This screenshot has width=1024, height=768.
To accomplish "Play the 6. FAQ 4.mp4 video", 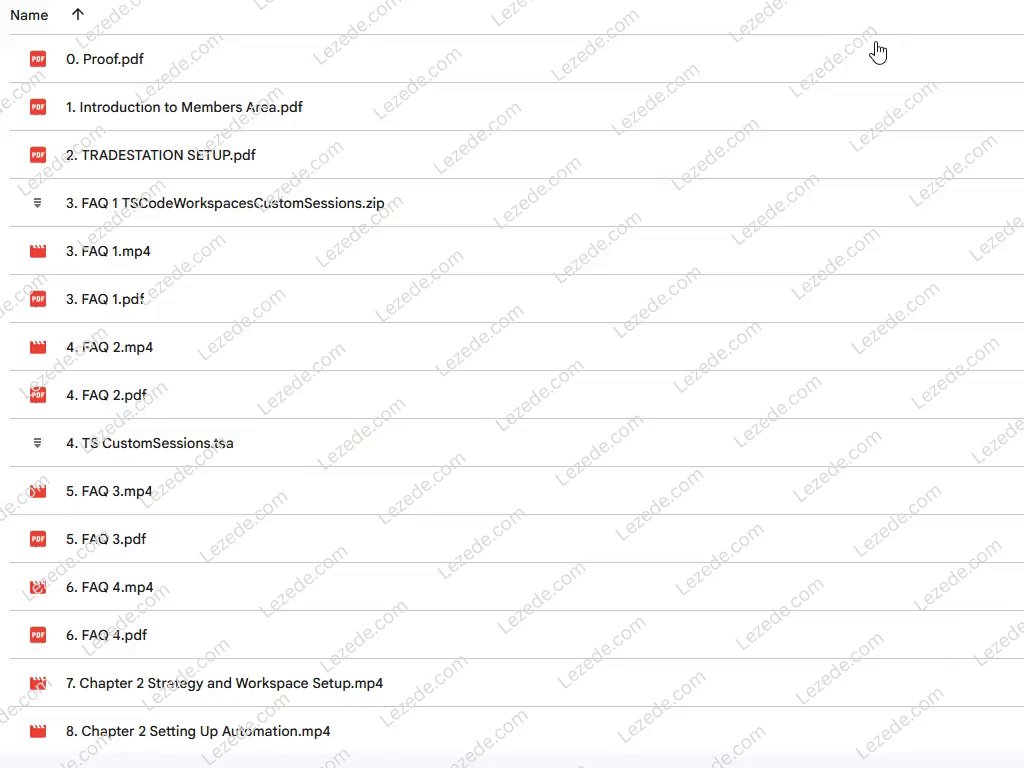I will pos(109,587).
